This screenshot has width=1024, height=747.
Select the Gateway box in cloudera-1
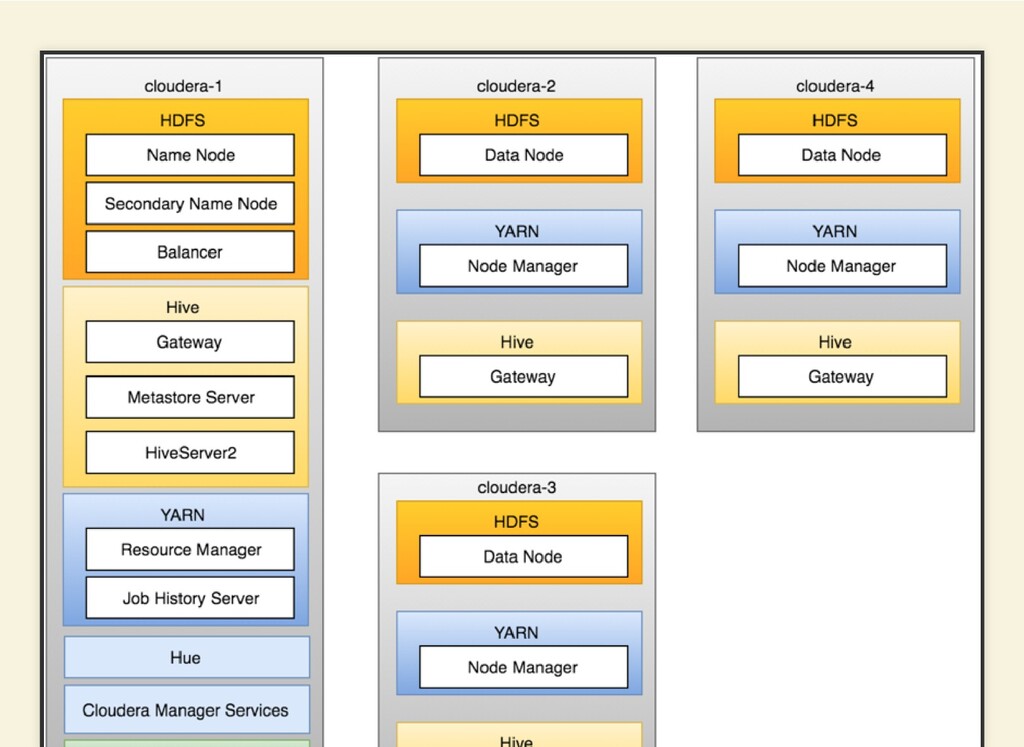click(x=190, y=342)
